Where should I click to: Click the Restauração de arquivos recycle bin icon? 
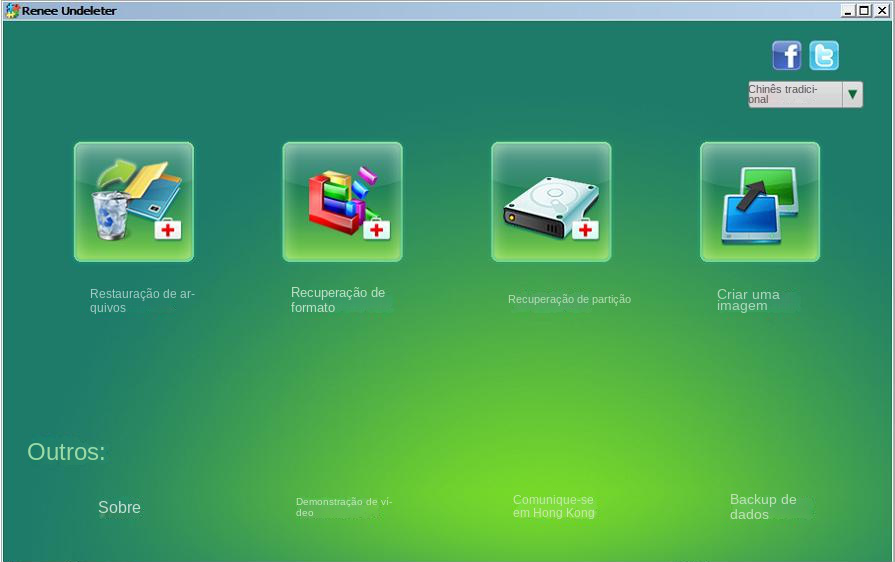pyautogui.click(x=133, y=201)
